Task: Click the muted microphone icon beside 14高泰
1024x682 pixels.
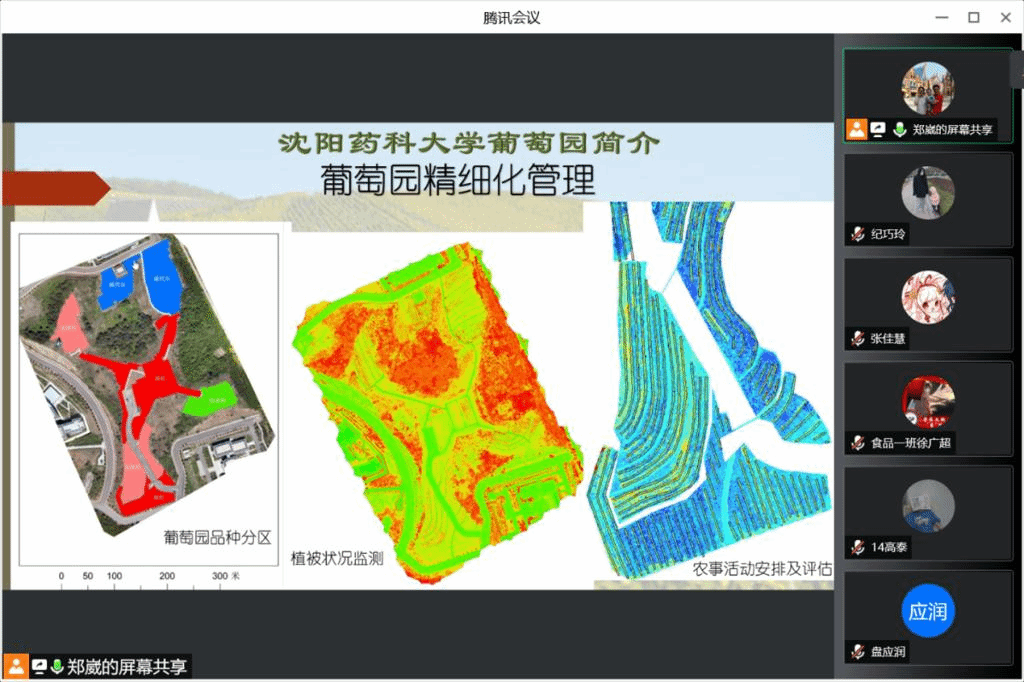Action: coord(857,547)
